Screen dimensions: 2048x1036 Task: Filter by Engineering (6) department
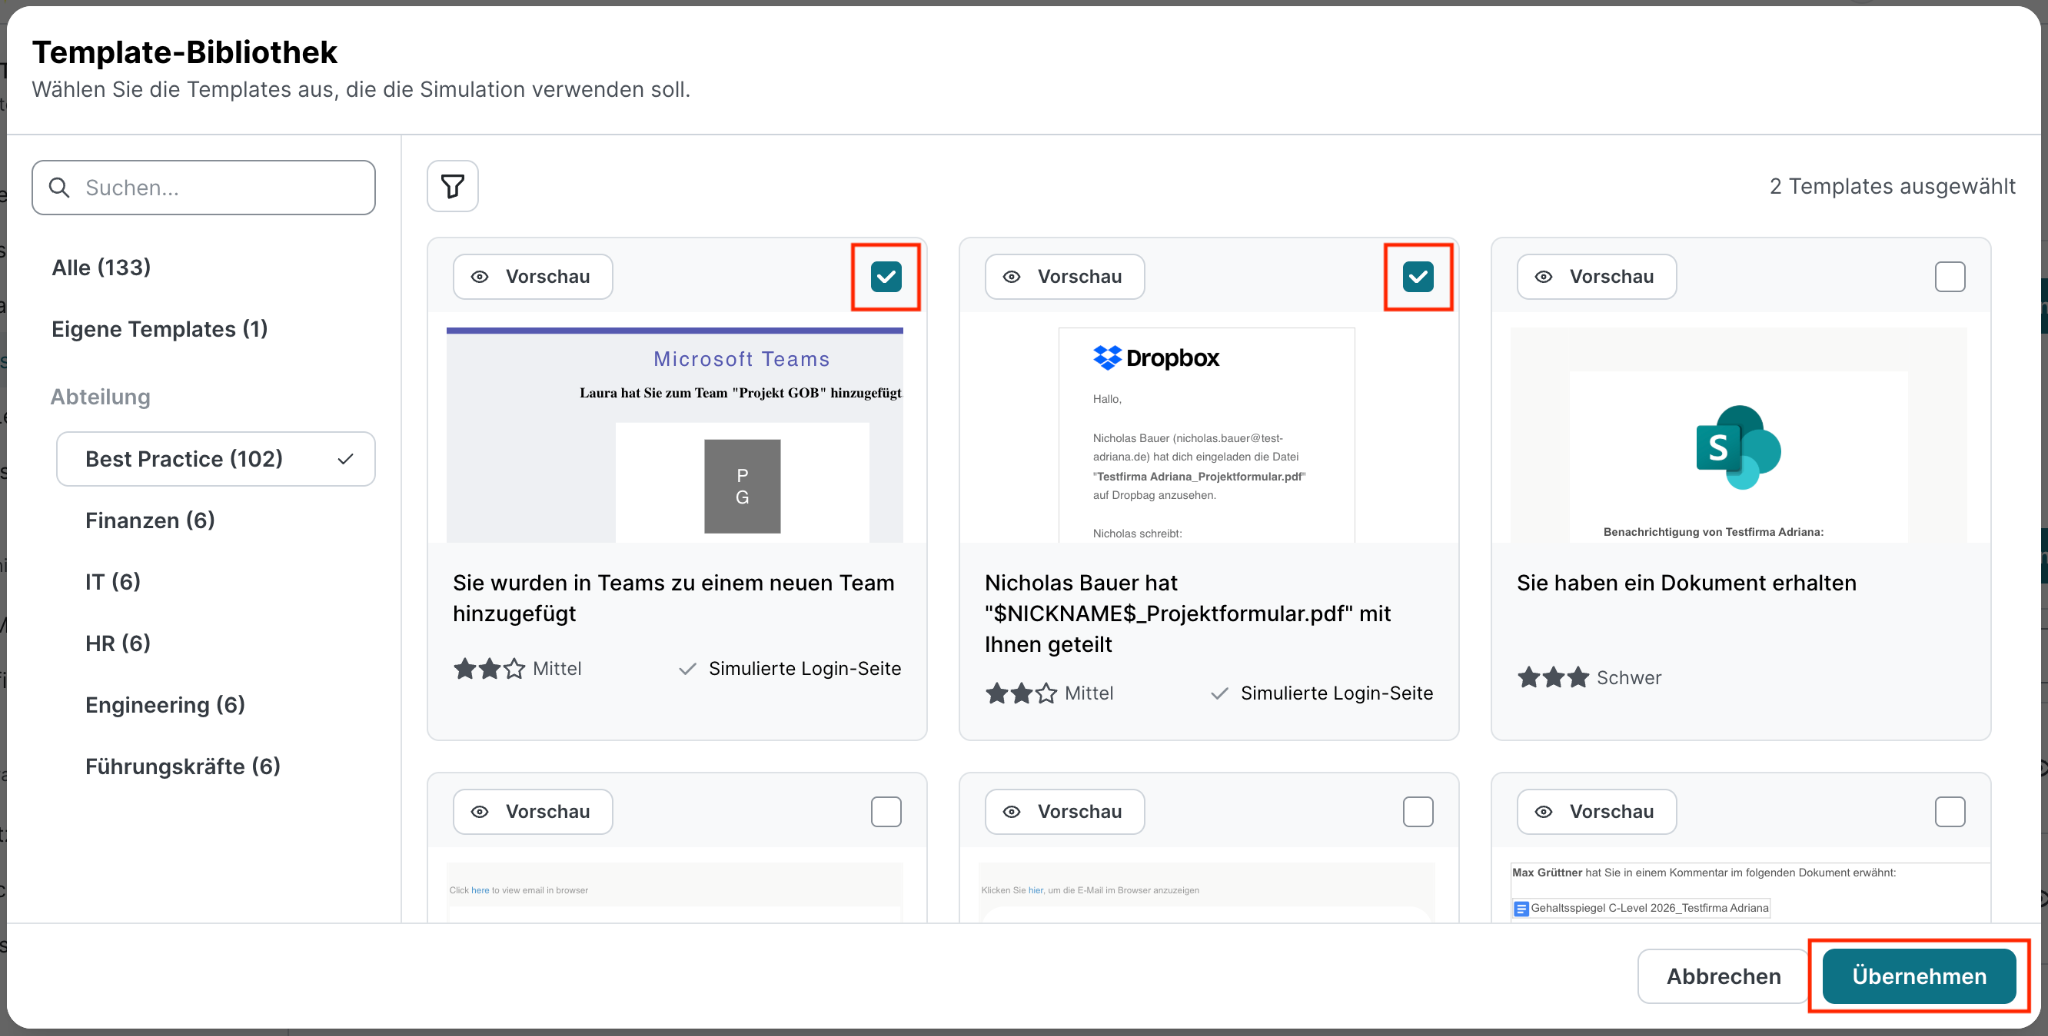point(165,706)
